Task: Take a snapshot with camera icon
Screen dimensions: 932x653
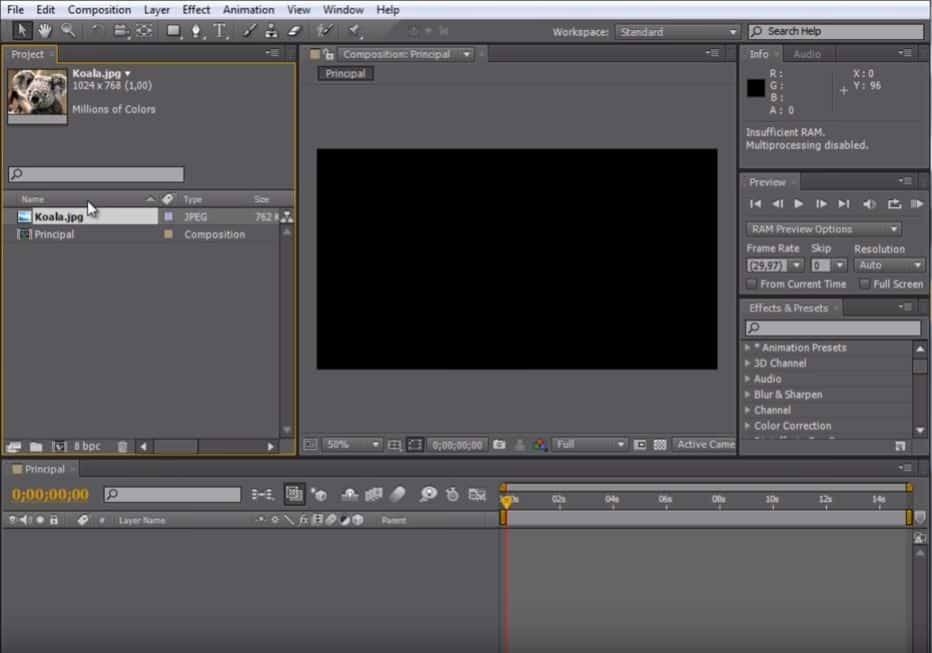Action: tap(499, 444)
